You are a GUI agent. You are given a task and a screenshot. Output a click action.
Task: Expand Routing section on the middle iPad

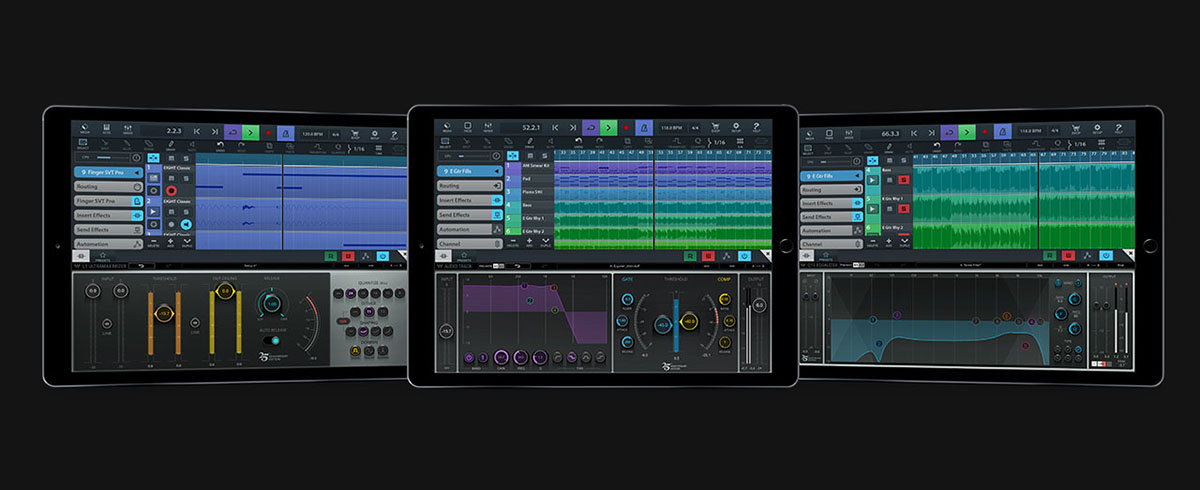pyautogui.click(x=470, y=186)
